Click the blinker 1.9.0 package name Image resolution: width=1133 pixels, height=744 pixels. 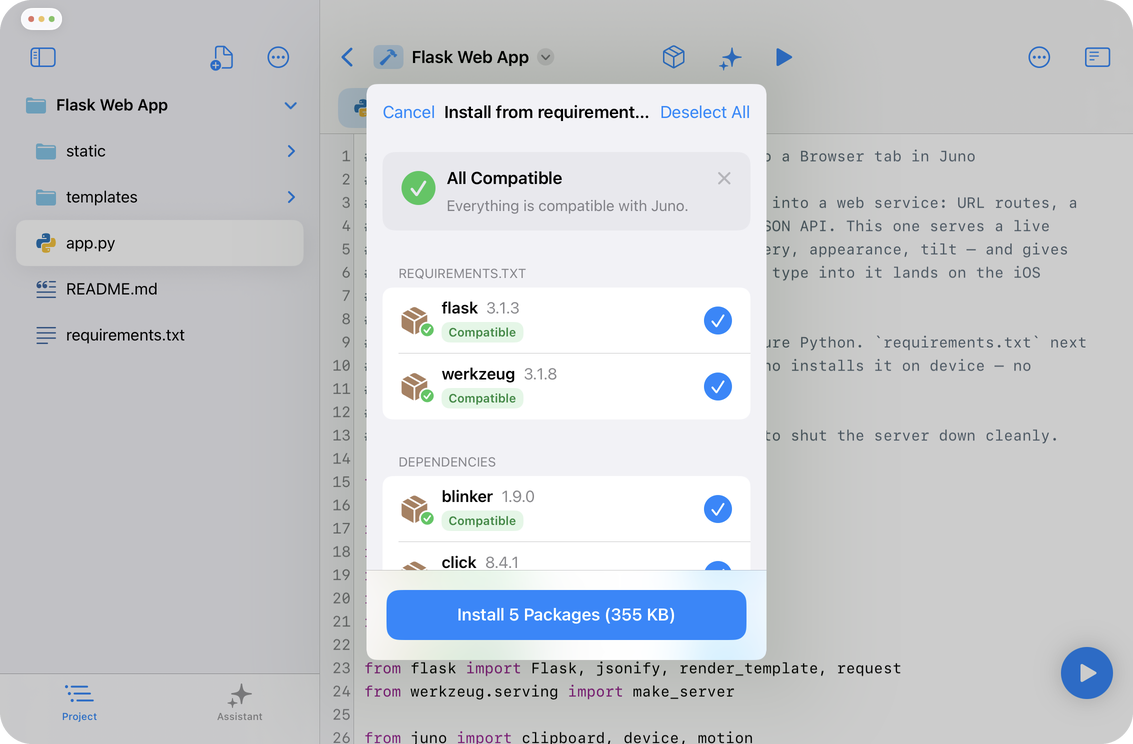coord(488,497)
